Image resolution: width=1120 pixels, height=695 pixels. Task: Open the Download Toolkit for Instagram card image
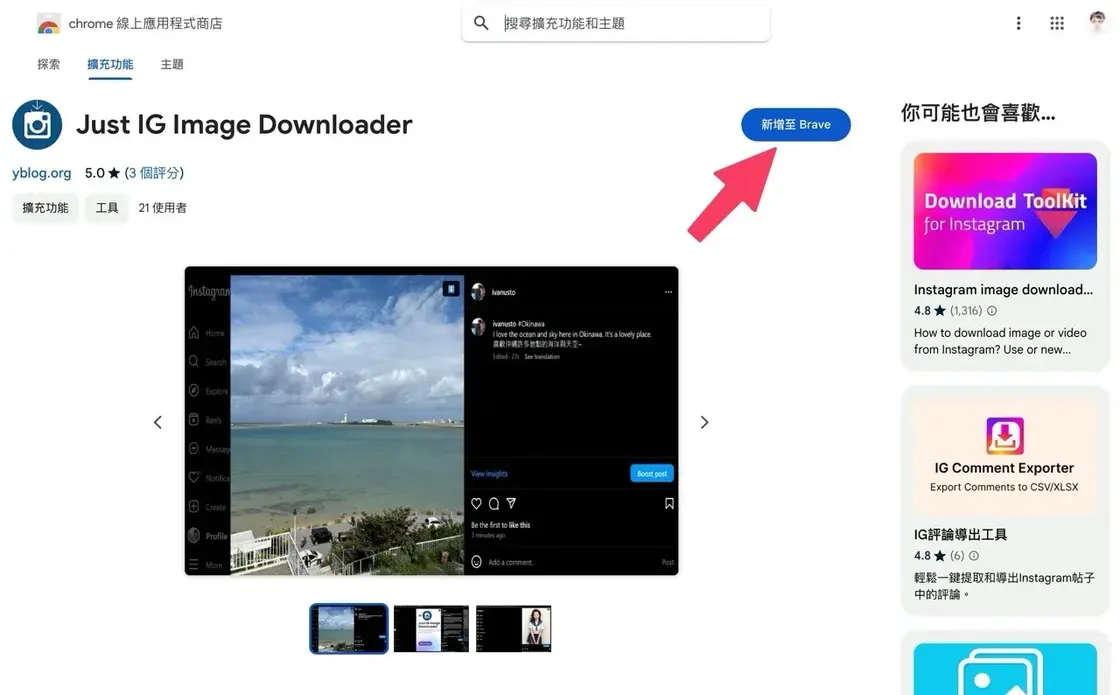[x=1005, y=211]
